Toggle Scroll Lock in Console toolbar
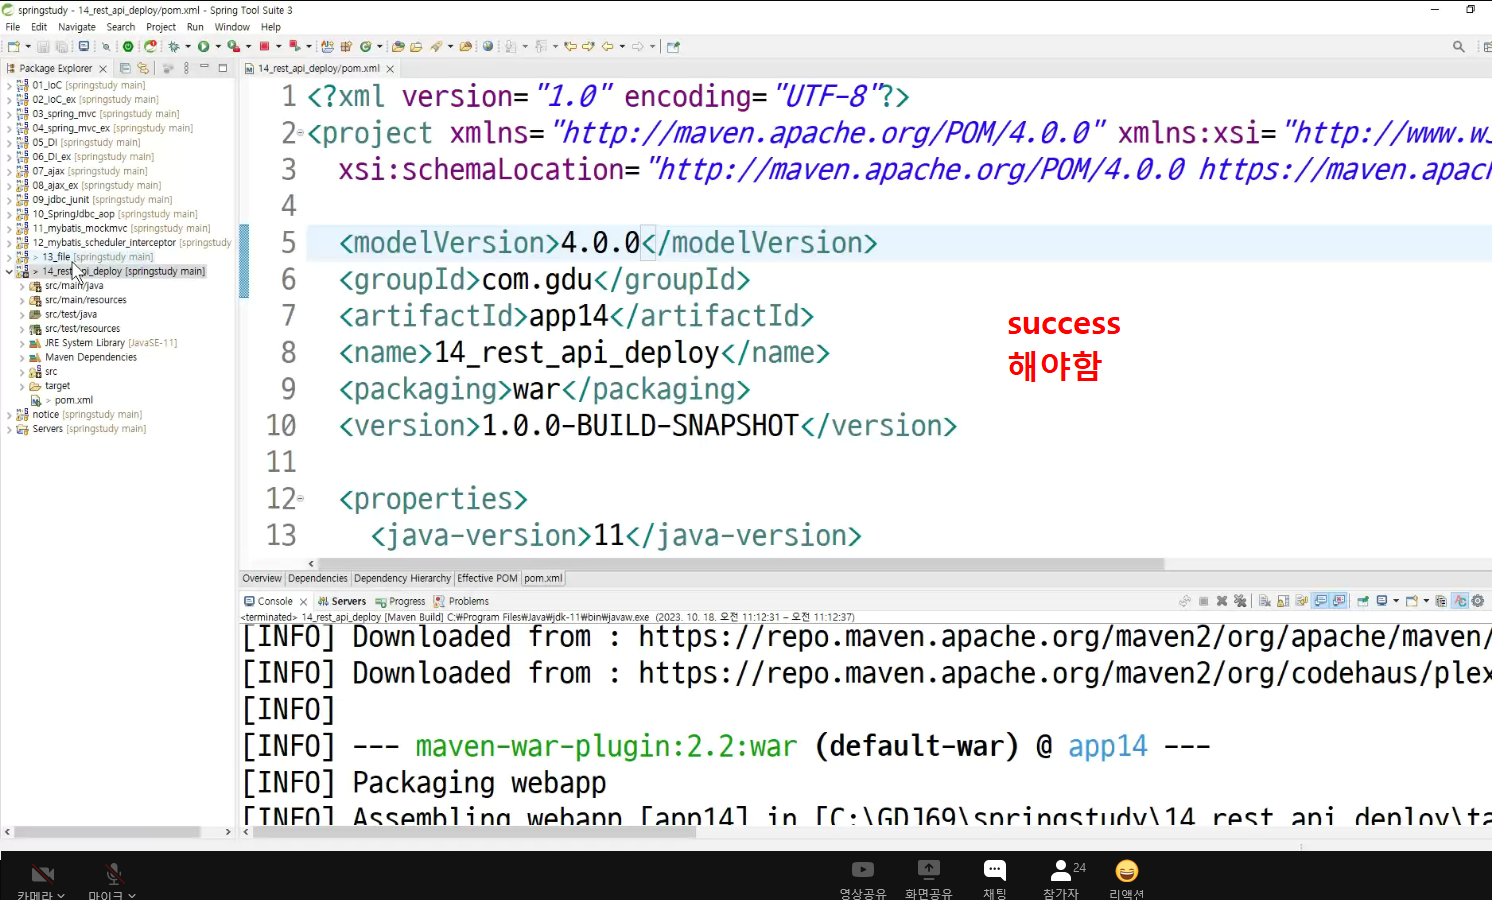 click(x=1283, y=601)
